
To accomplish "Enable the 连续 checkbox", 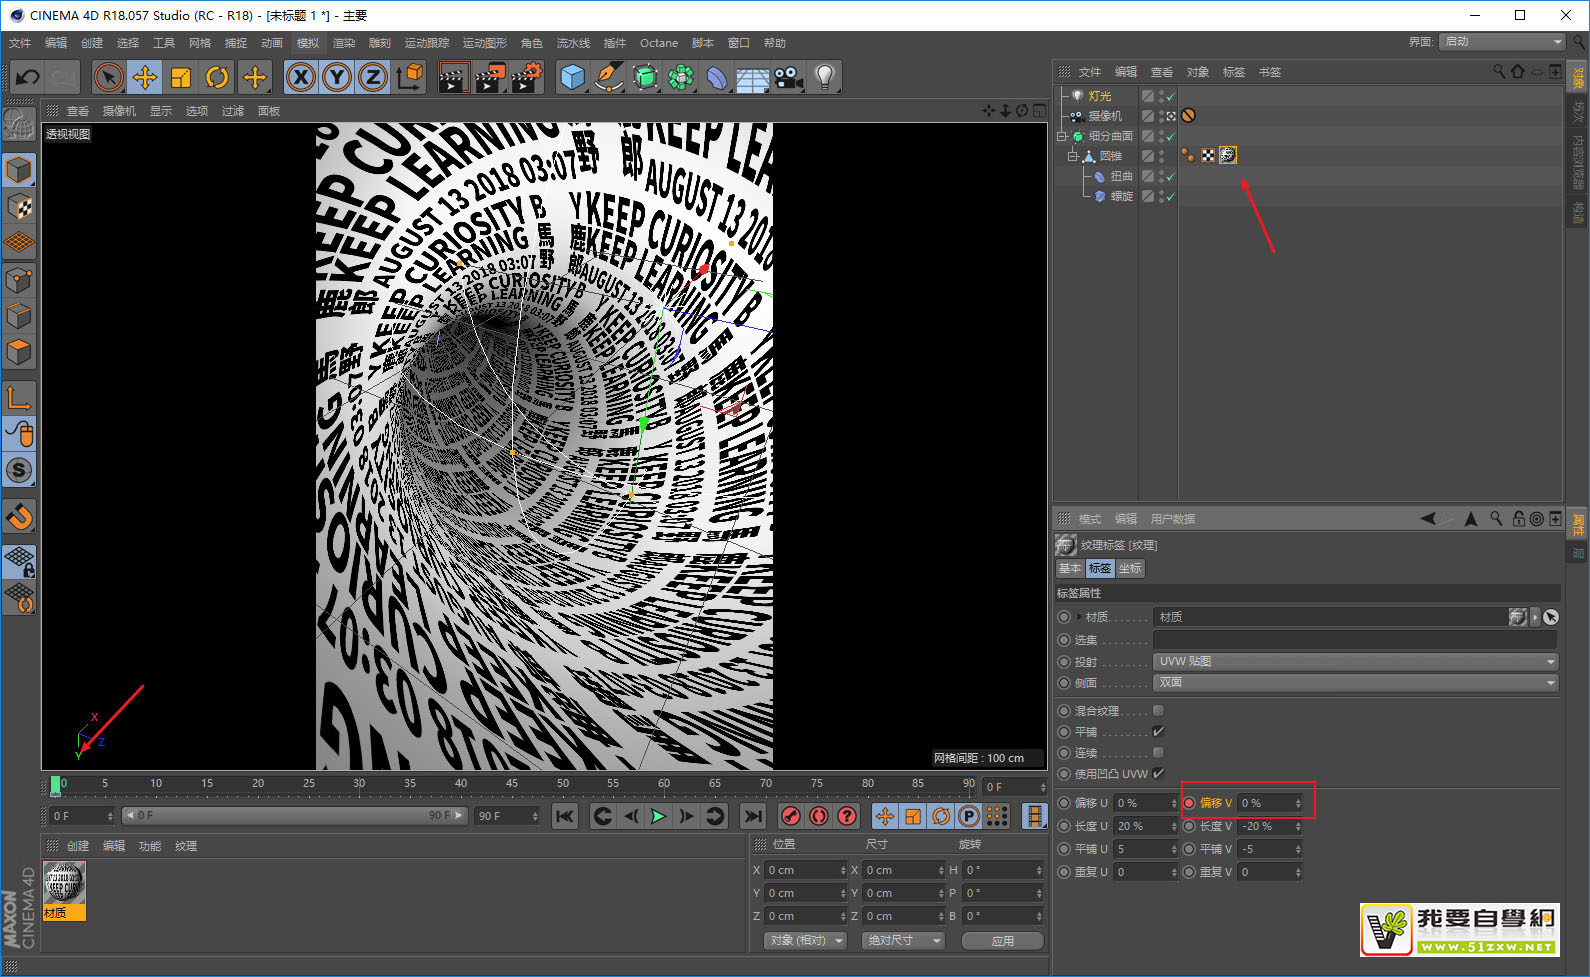I will (1158, 753).
